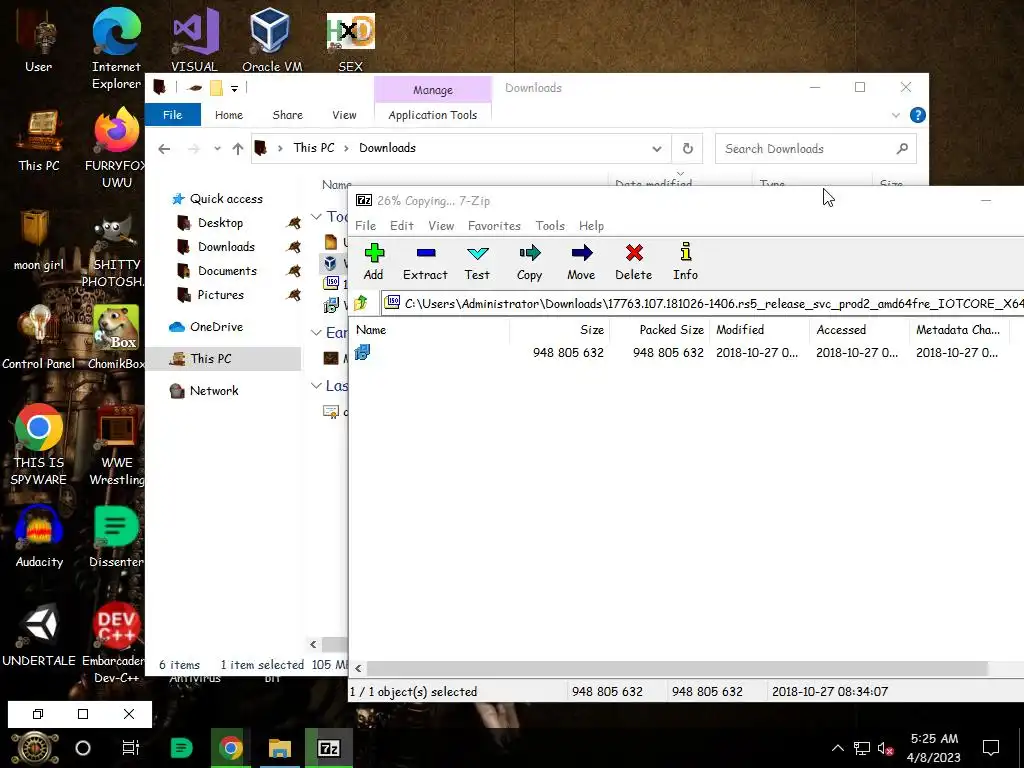The width and height of the screenshot is (1024, 768).
Task: Click Explorer up-folder arrow
Action: (x=238, y=149)
